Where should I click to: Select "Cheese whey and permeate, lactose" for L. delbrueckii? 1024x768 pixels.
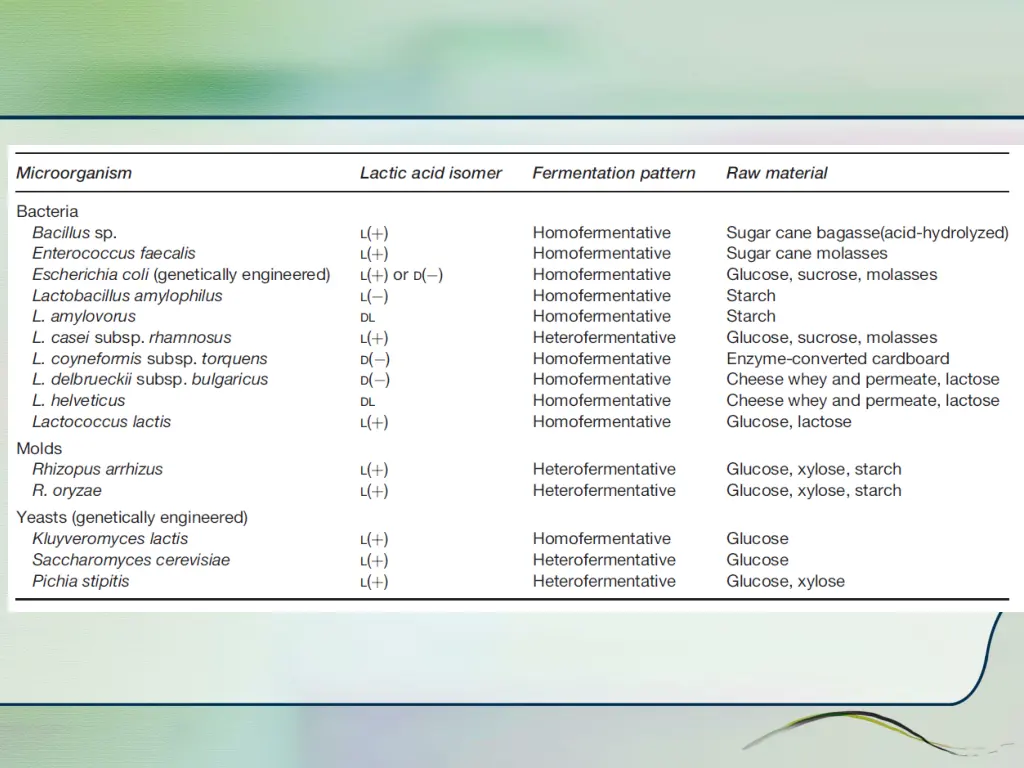pos(863,379)
